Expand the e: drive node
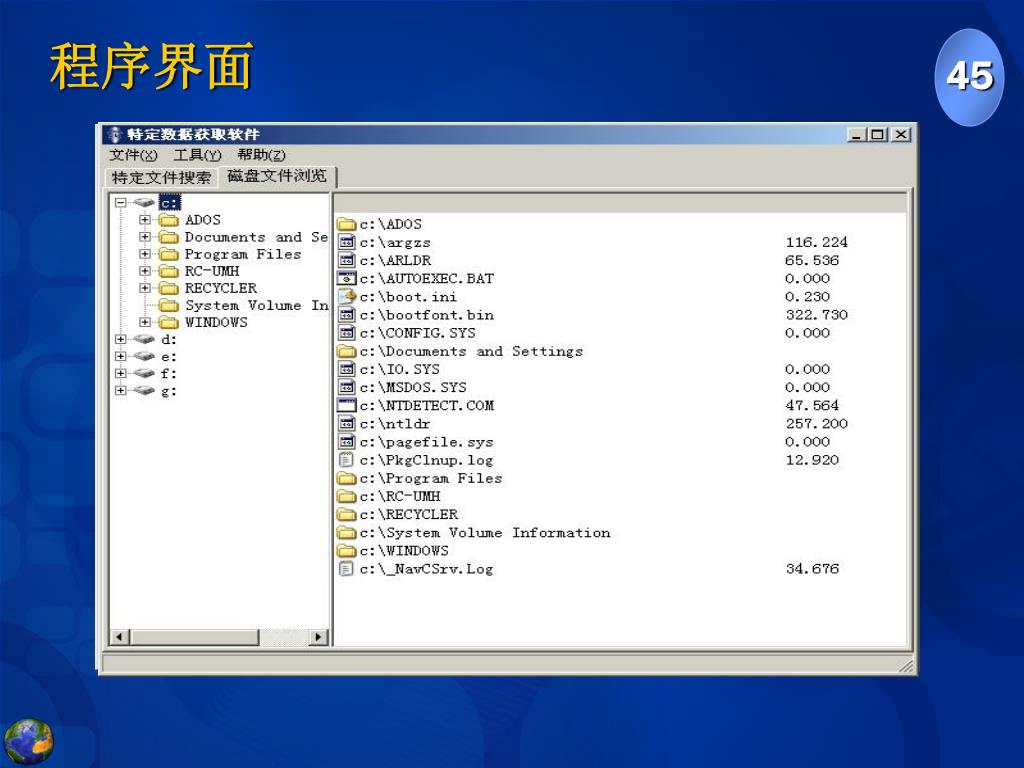The image size is (1024, 768). click(120, 356)
